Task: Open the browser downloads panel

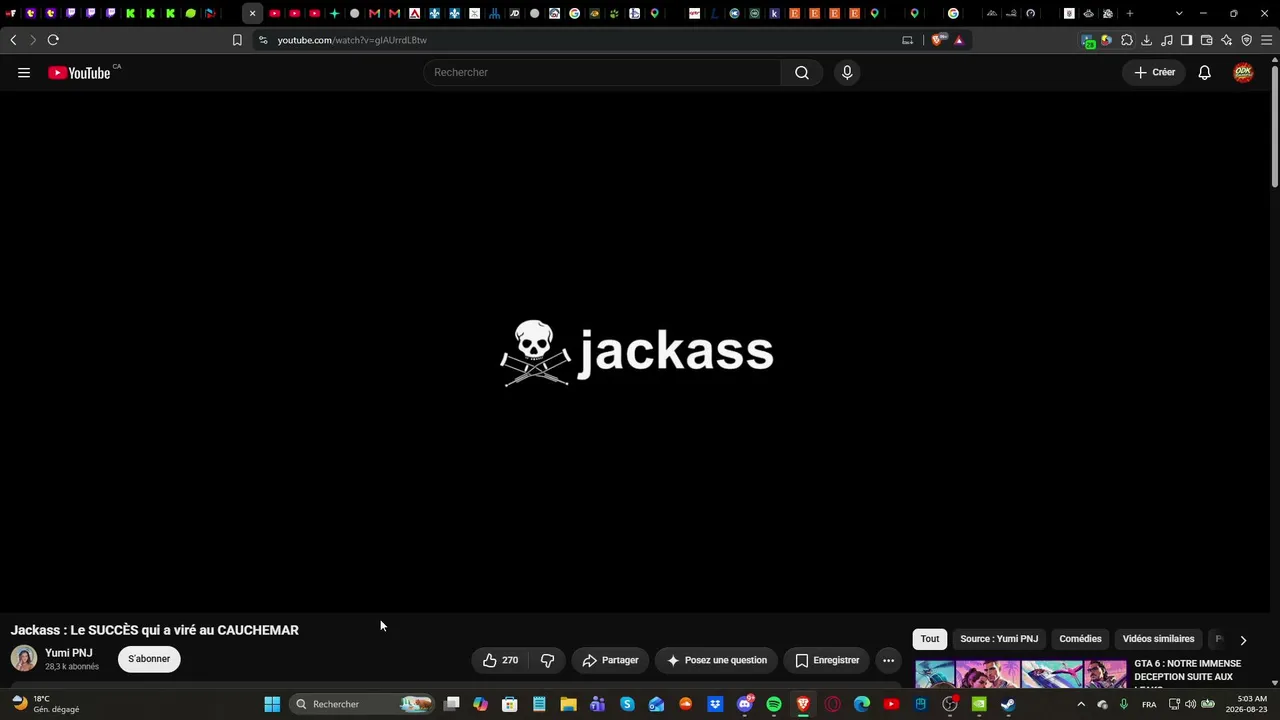Action: point(1147,40)
